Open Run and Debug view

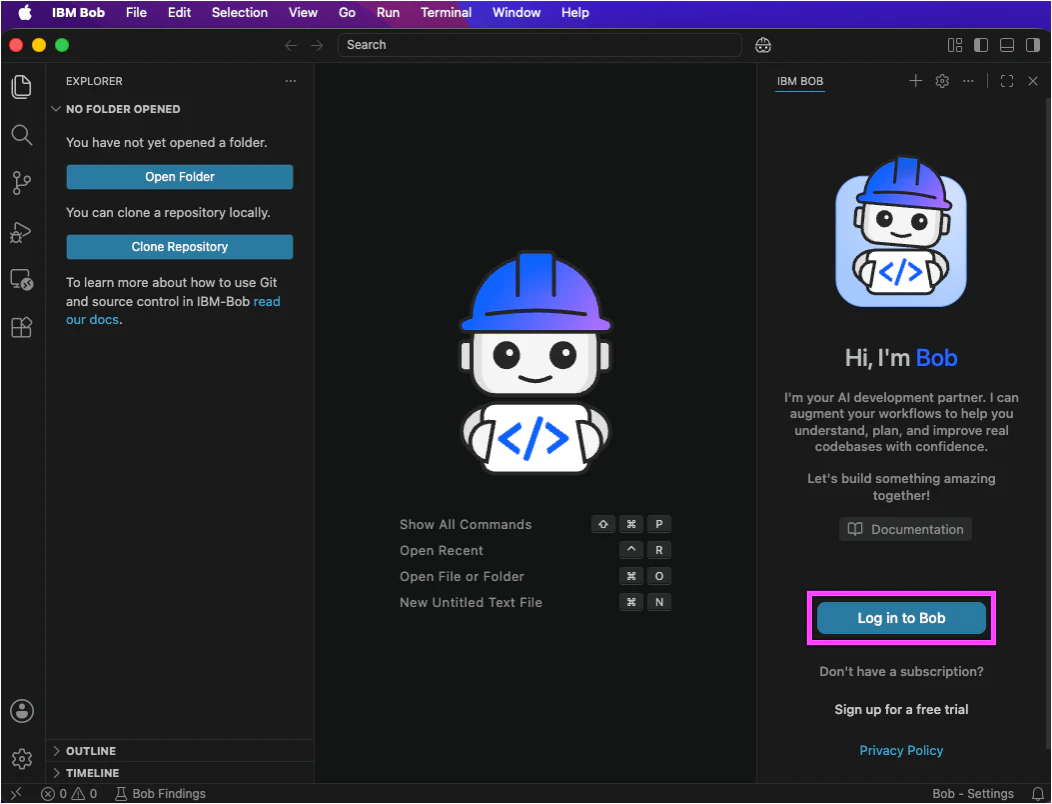click(21, 232)
